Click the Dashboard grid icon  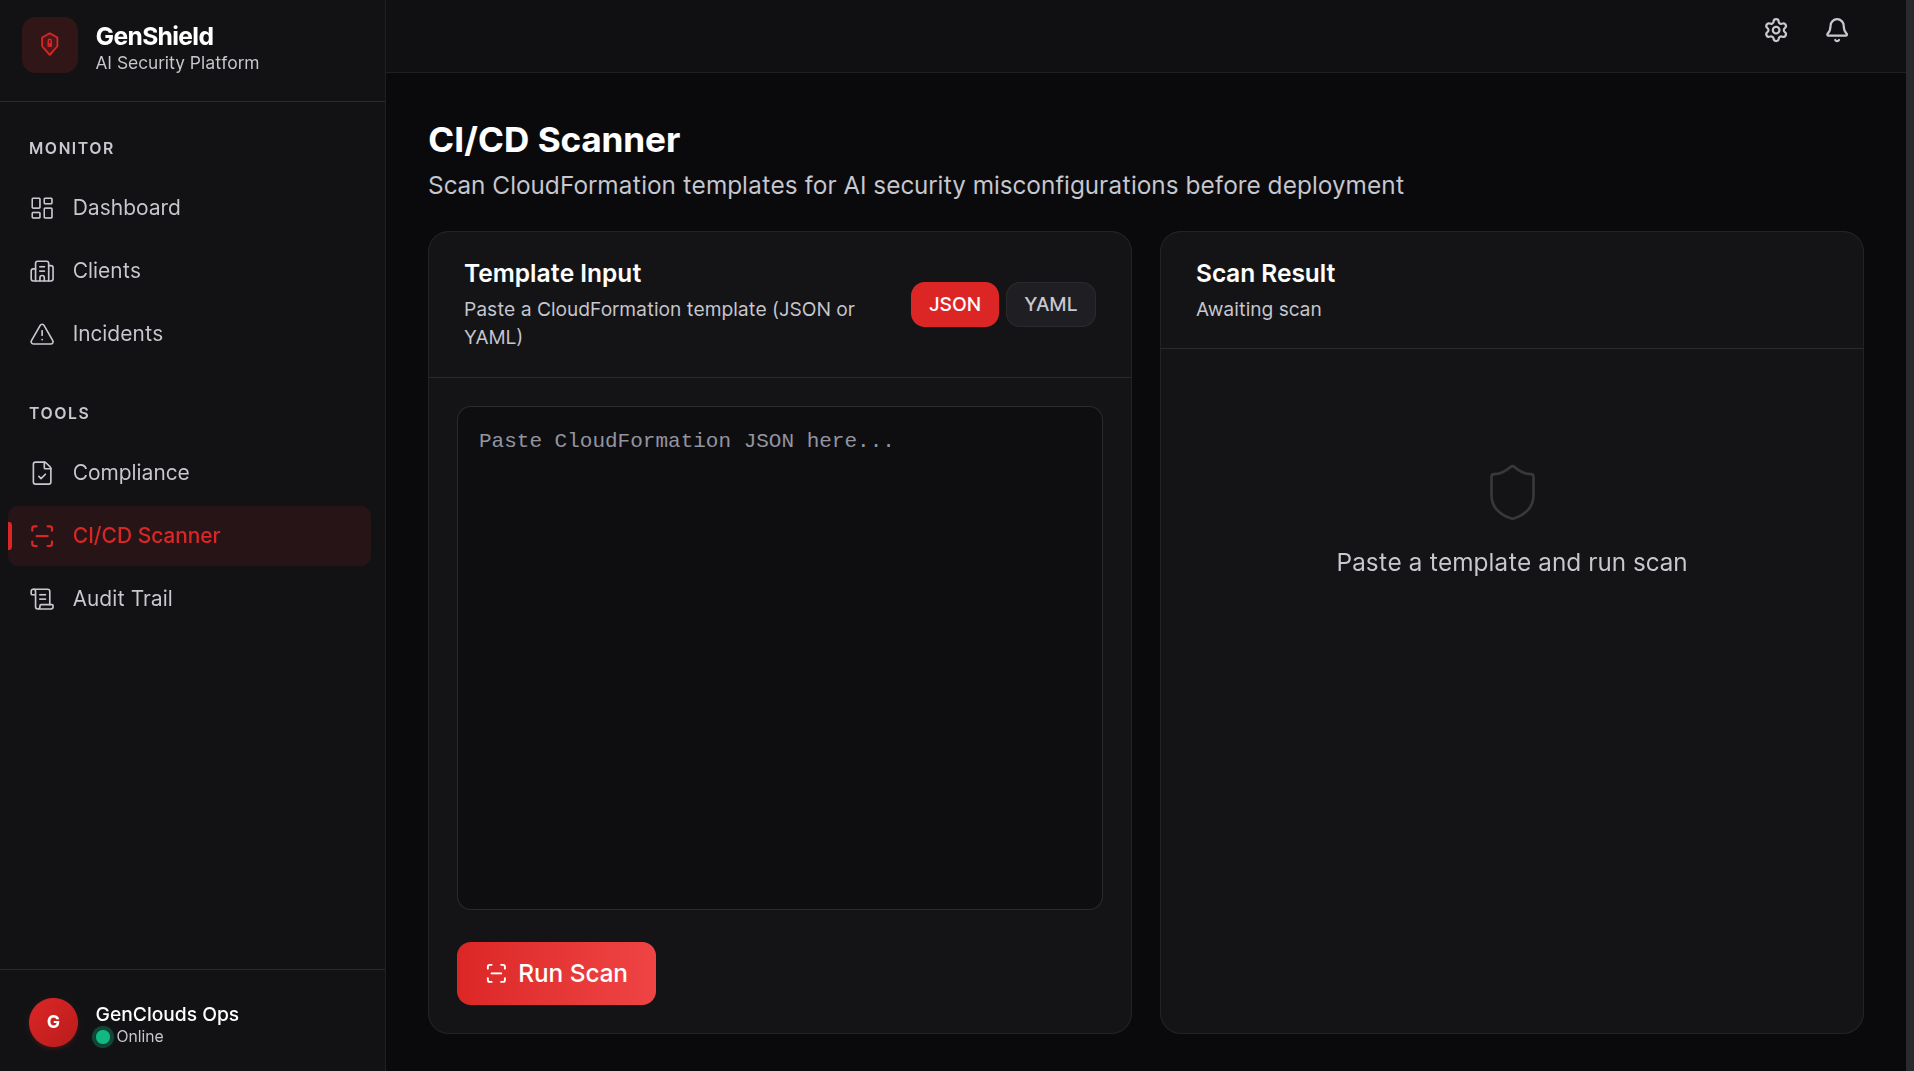pos(42,208)
